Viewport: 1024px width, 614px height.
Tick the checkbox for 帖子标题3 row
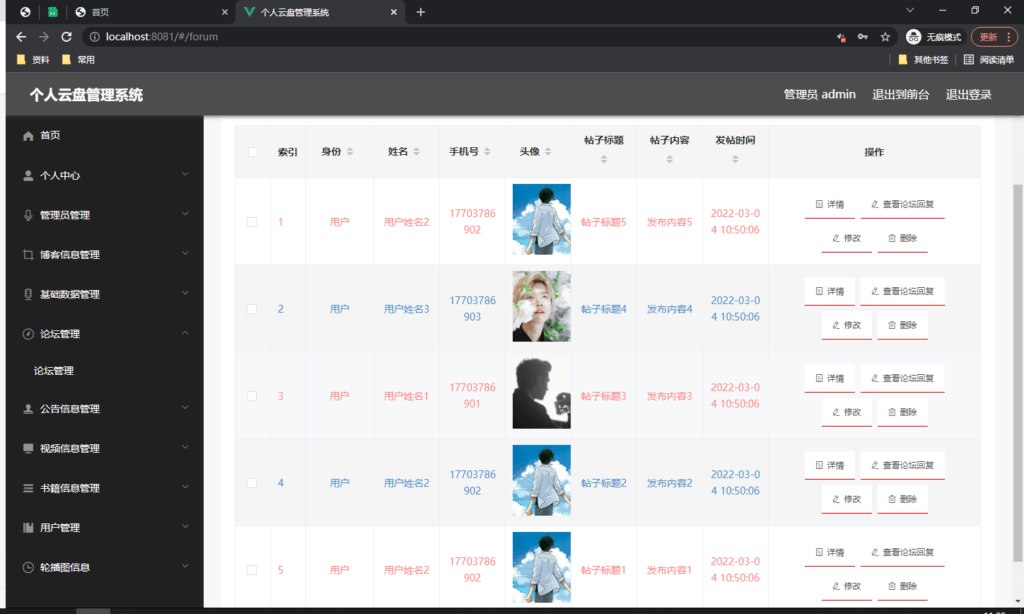pyautogui.click(x=252, y=394)
